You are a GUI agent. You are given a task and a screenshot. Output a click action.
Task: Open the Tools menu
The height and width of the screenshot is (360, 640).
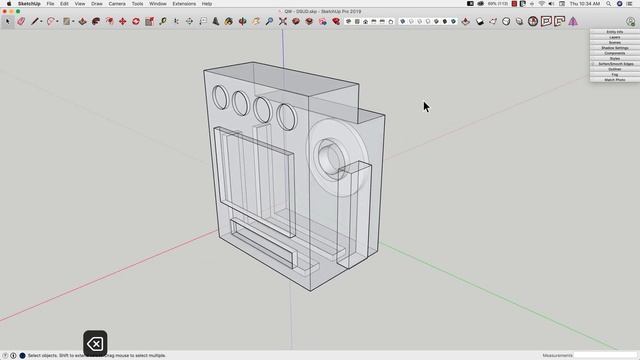(137, 4)
